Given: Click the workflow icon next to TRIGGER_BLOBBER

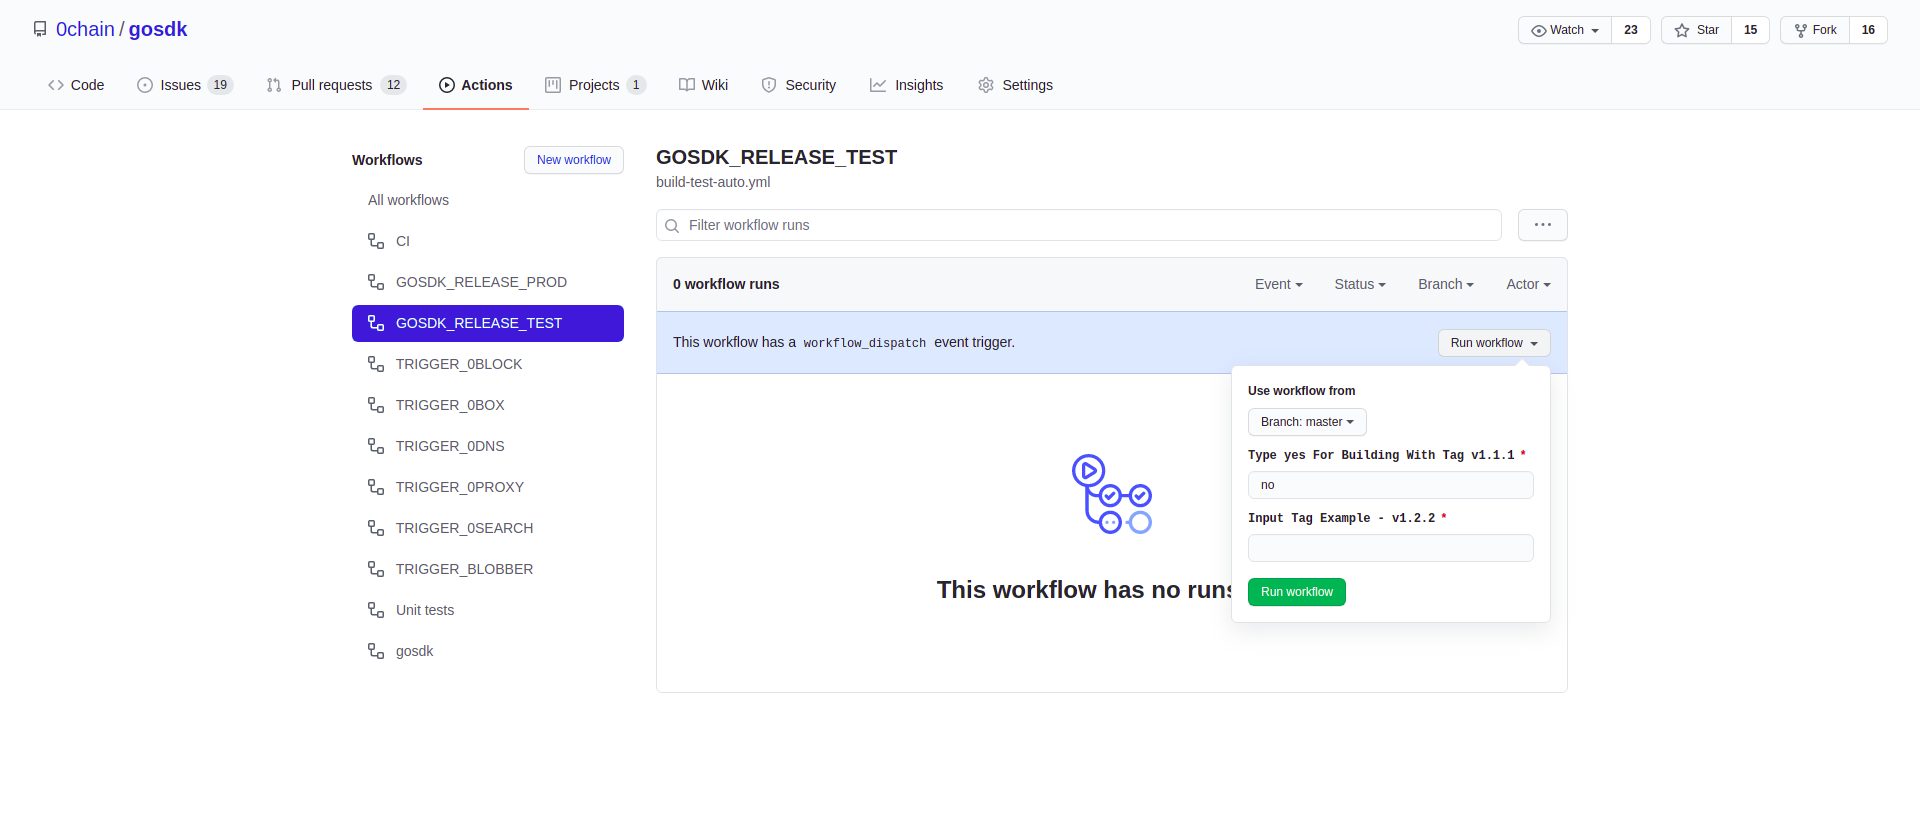Looking at the screenshot, I should point(376,569).
